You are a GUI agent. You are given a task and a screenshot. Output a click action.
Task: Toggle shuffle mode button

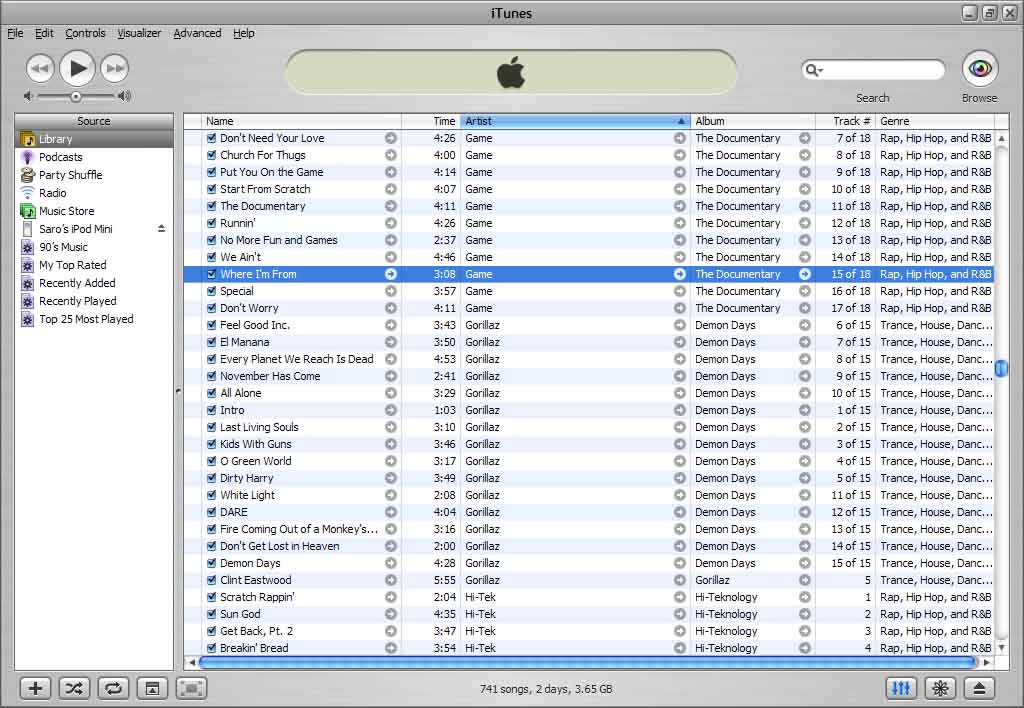tap(74, 688)
